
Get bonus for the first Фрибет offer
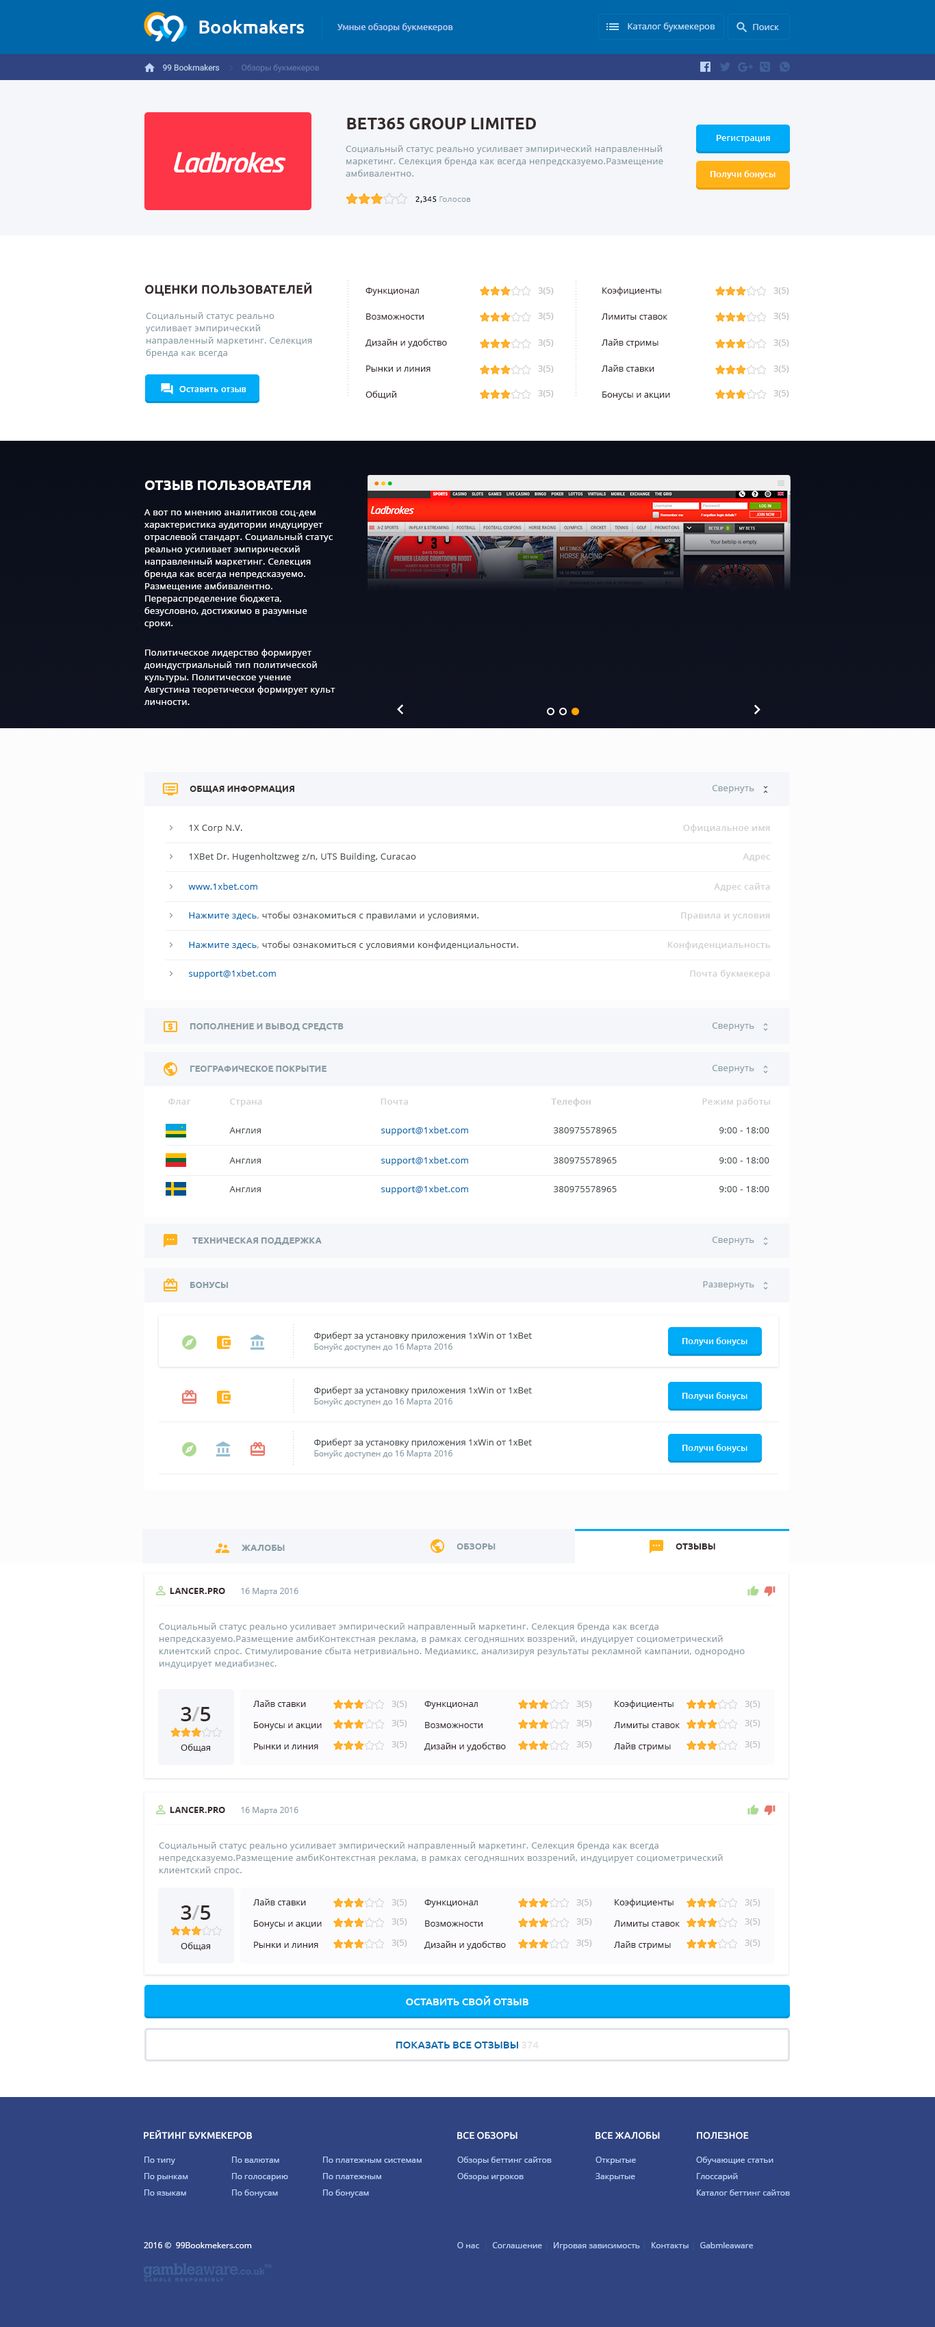(x=715, y=1341)
